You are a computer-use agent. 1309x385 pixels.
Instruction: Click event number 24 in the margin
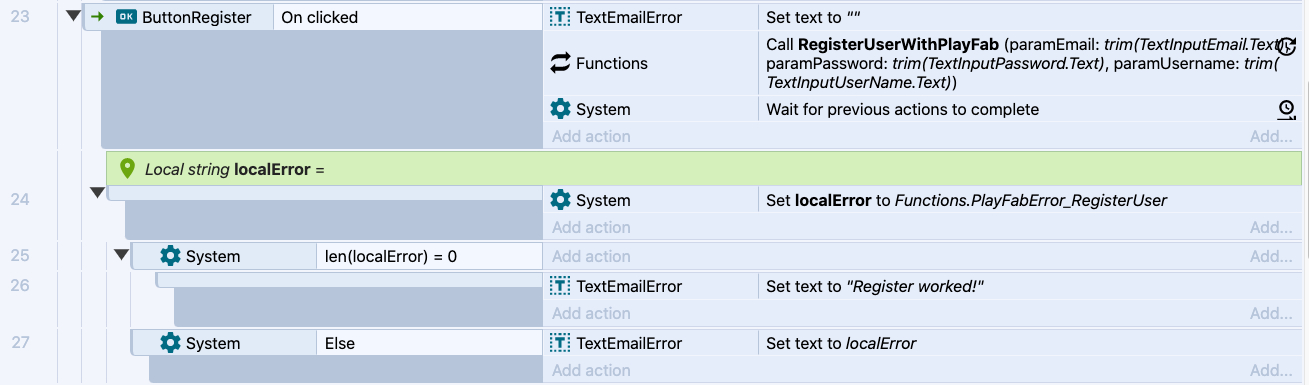pyautogui.click(x=20, y=199)
